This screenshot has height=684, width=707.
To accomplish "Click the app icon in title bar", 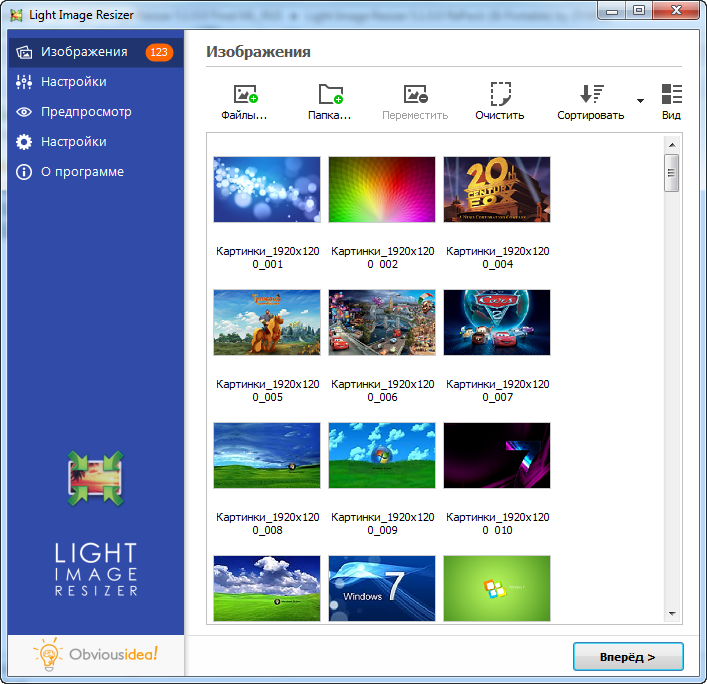I will 16,15.
